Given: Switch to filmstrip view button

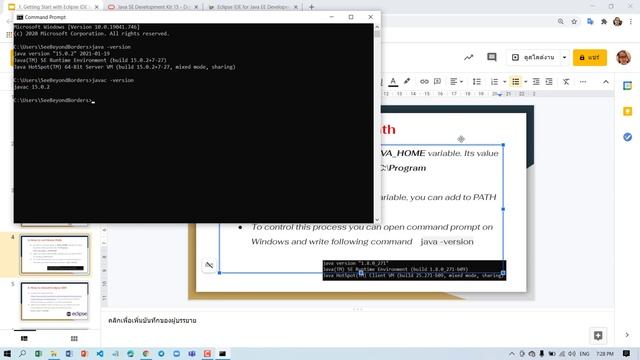Looking at the screenshot, I should (x=24, y=338).
